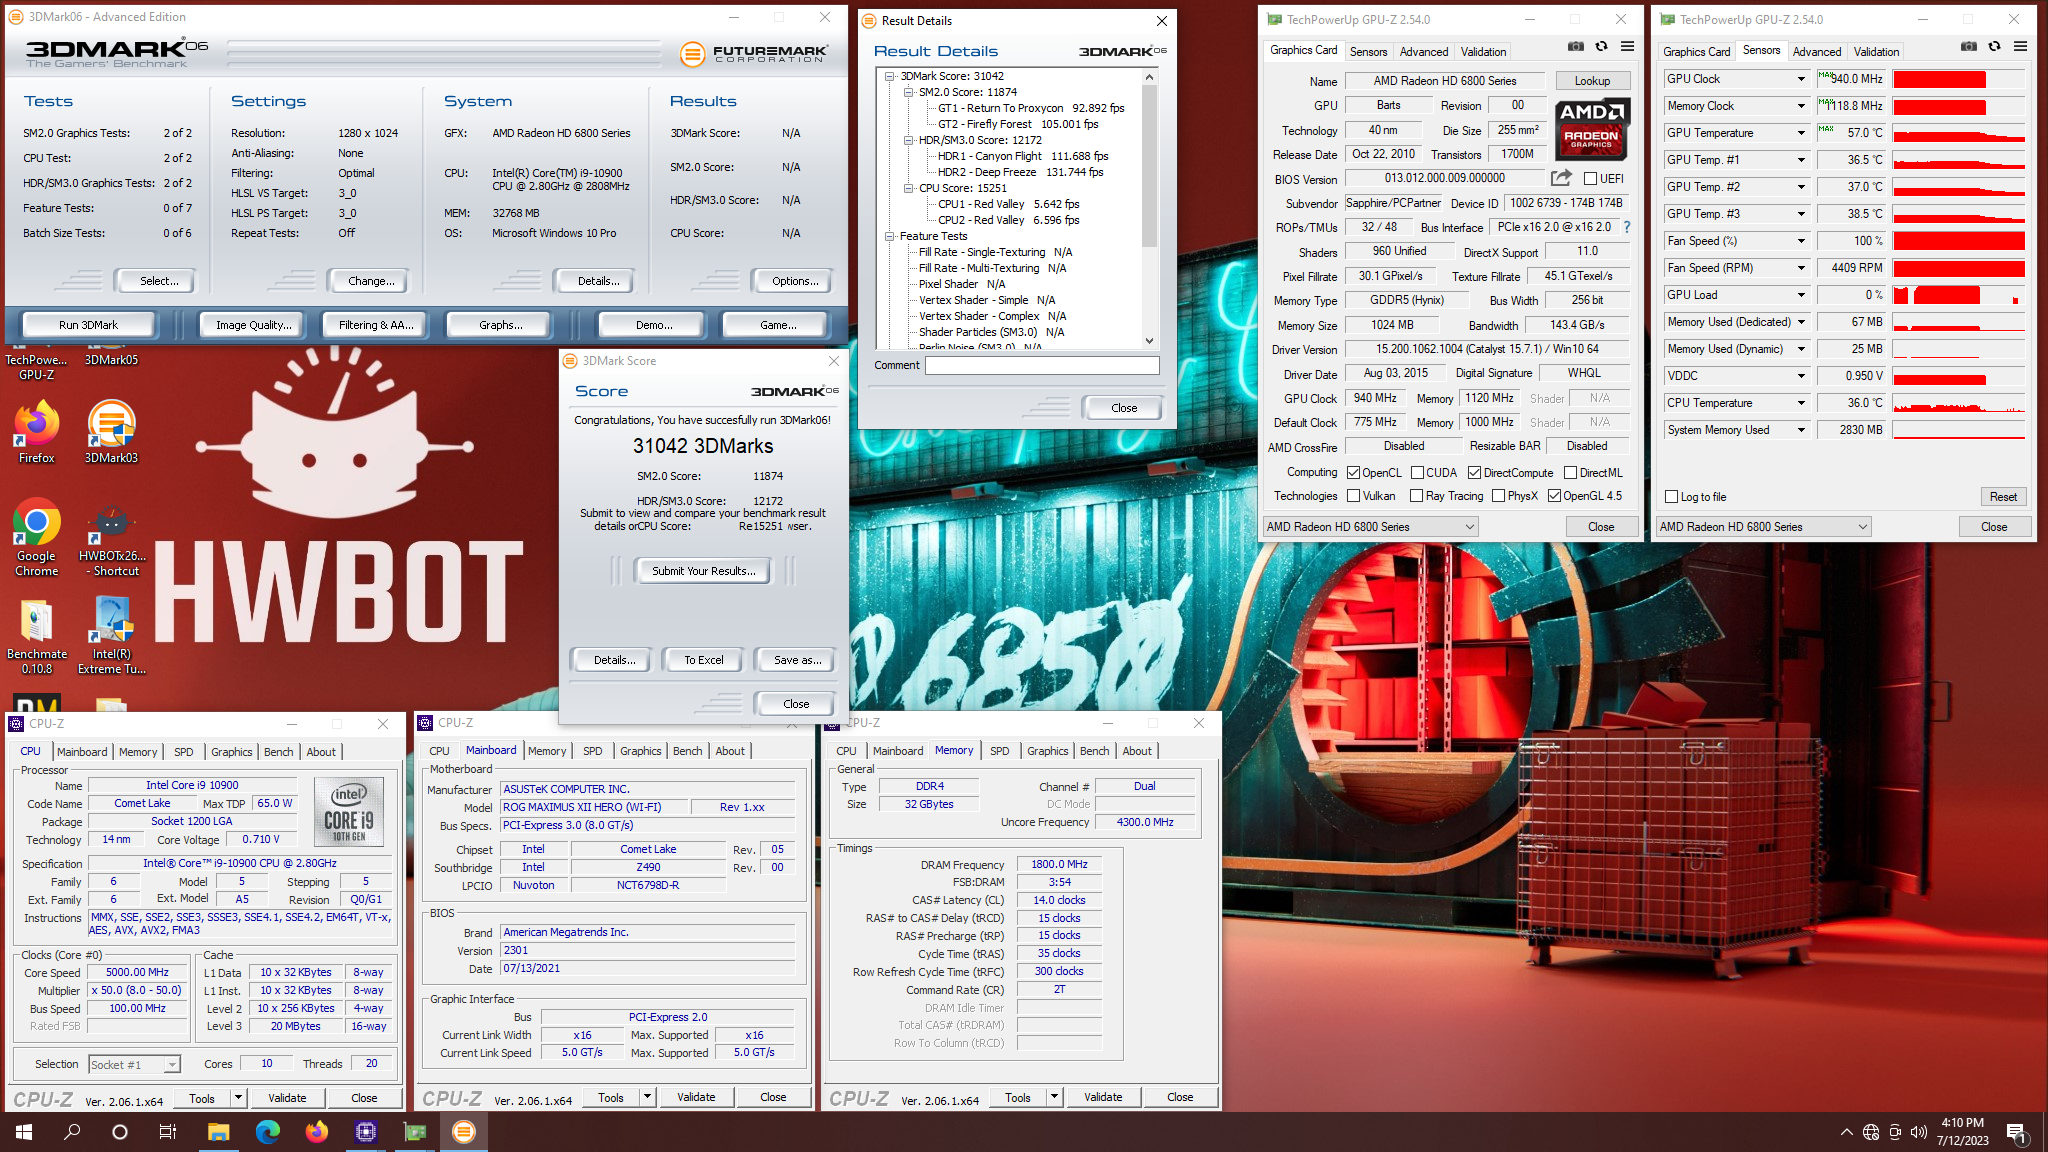The width and height of the screenshot is (2048, 1152).
Task: Toggle the Vulkan checkbox in GPU-Z
Action: click(1353, 496)
